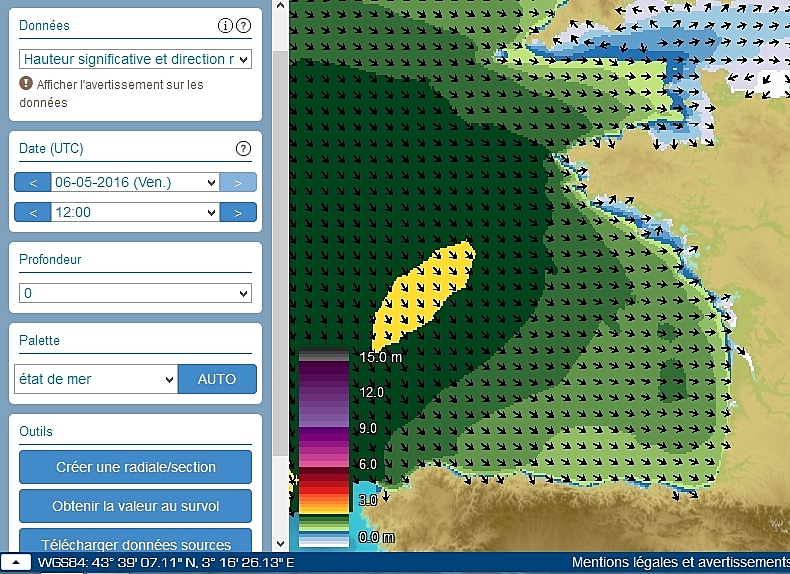Click the 15.0 m legend label
The image size is (790, 574).
tap(381, 357)
